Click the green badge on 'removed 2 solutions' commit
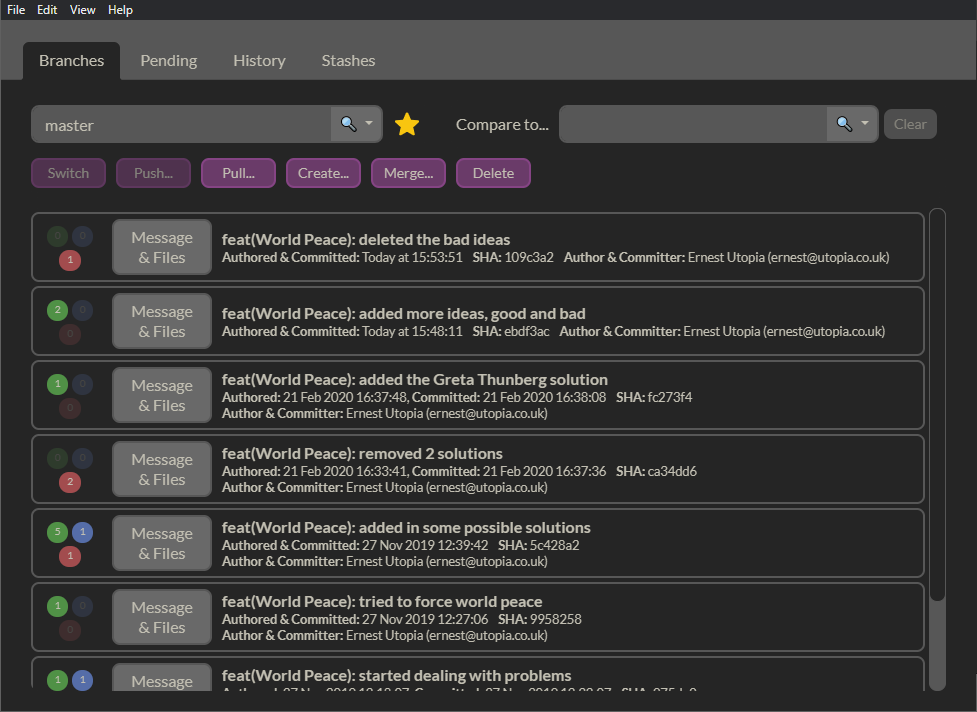Viewport: 977px width, 712px height. coord(57,457)
